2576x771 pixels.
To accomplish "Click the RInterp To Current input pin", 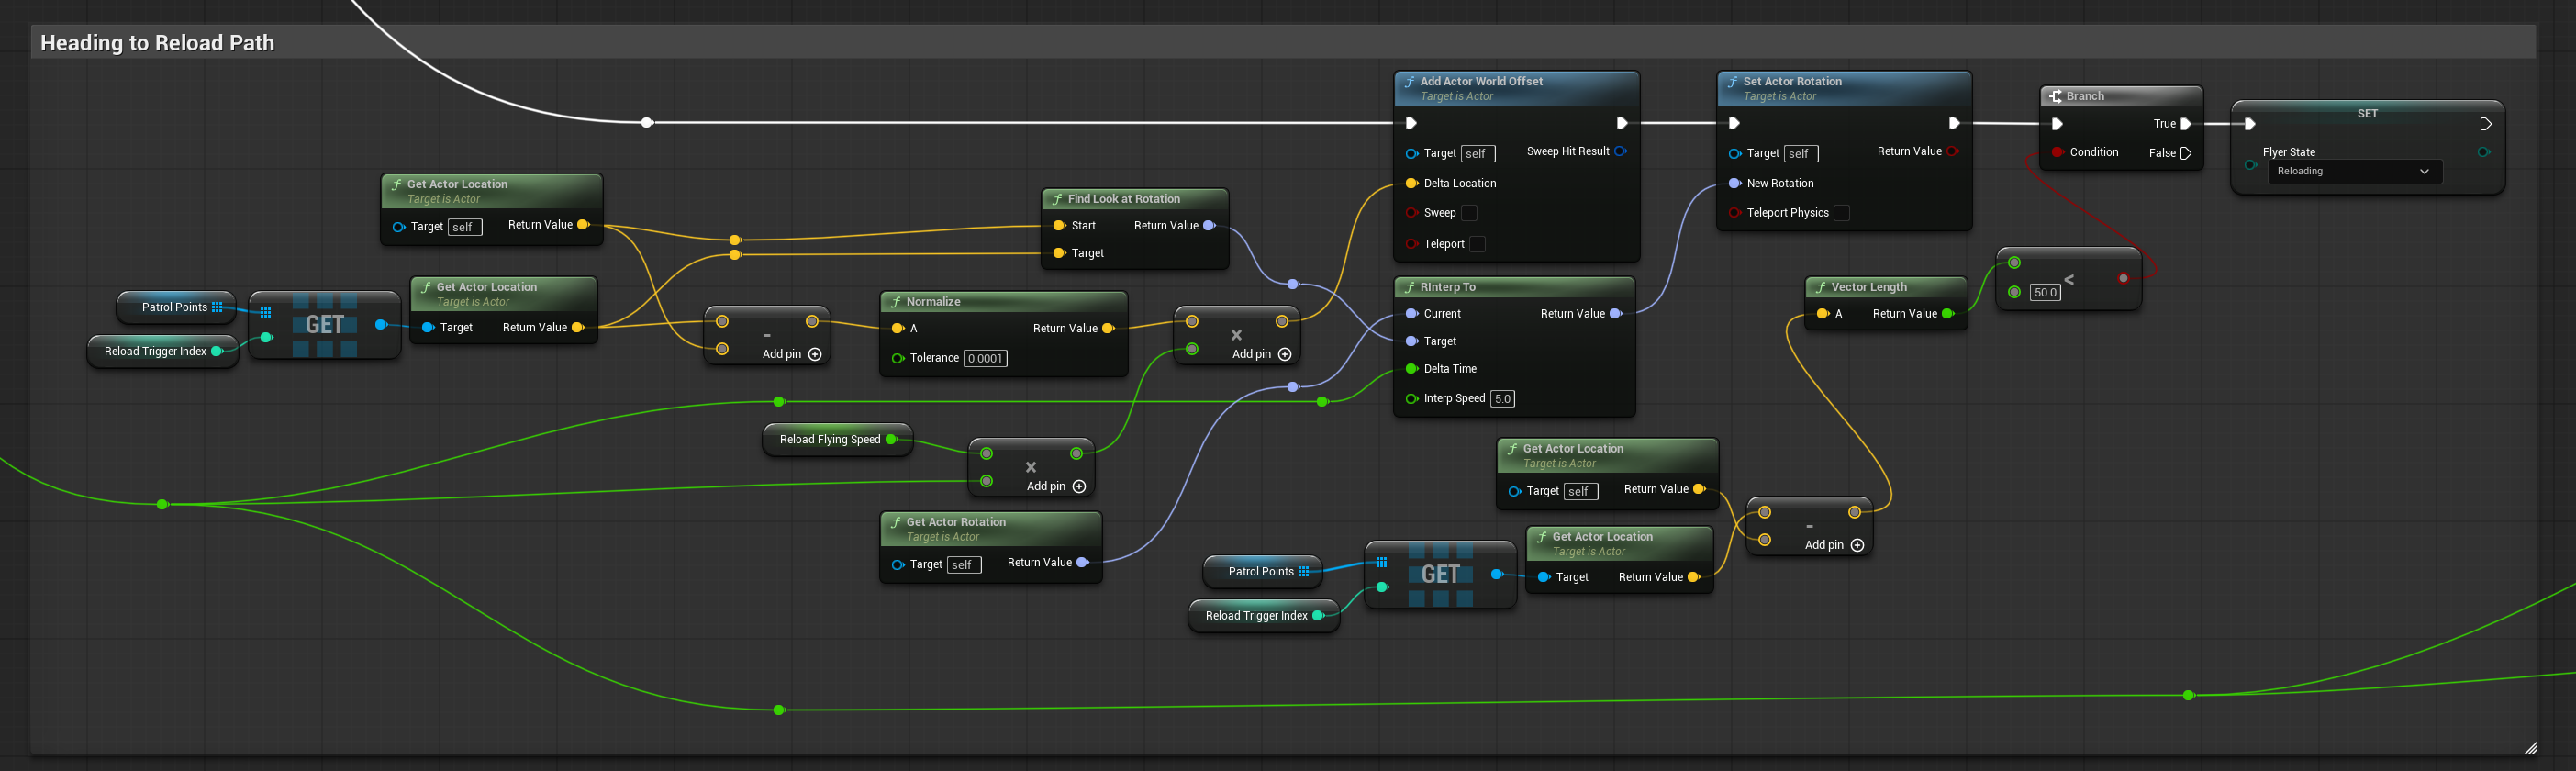I will click(x=1412, y=314).
